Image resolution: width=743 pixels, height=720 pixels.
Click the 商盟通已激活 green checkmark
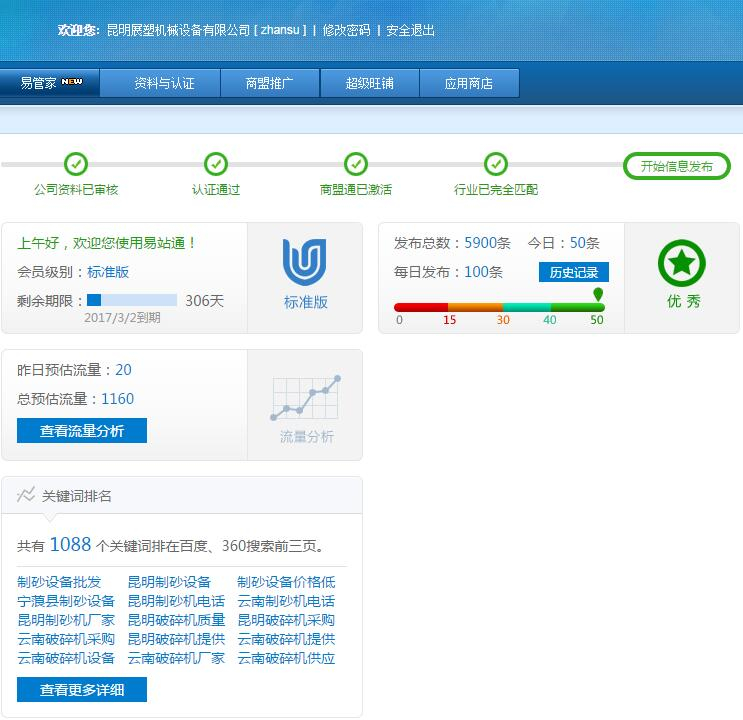pyautogui.click(x=356, y=164)
